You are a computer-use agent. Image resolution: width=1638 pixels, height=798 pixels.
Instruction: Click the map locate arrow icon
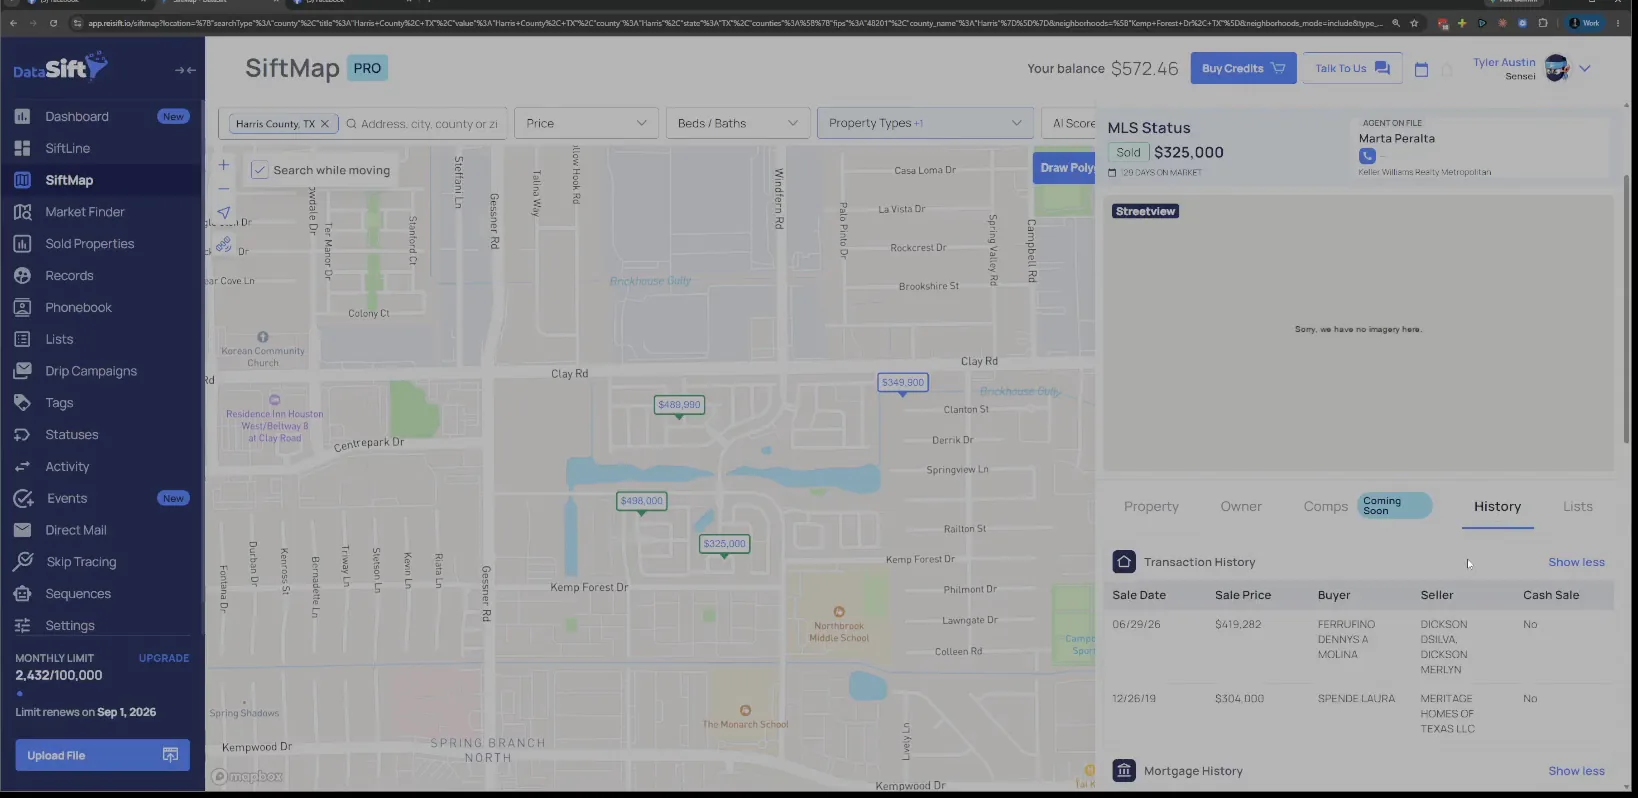pos(224,213)
